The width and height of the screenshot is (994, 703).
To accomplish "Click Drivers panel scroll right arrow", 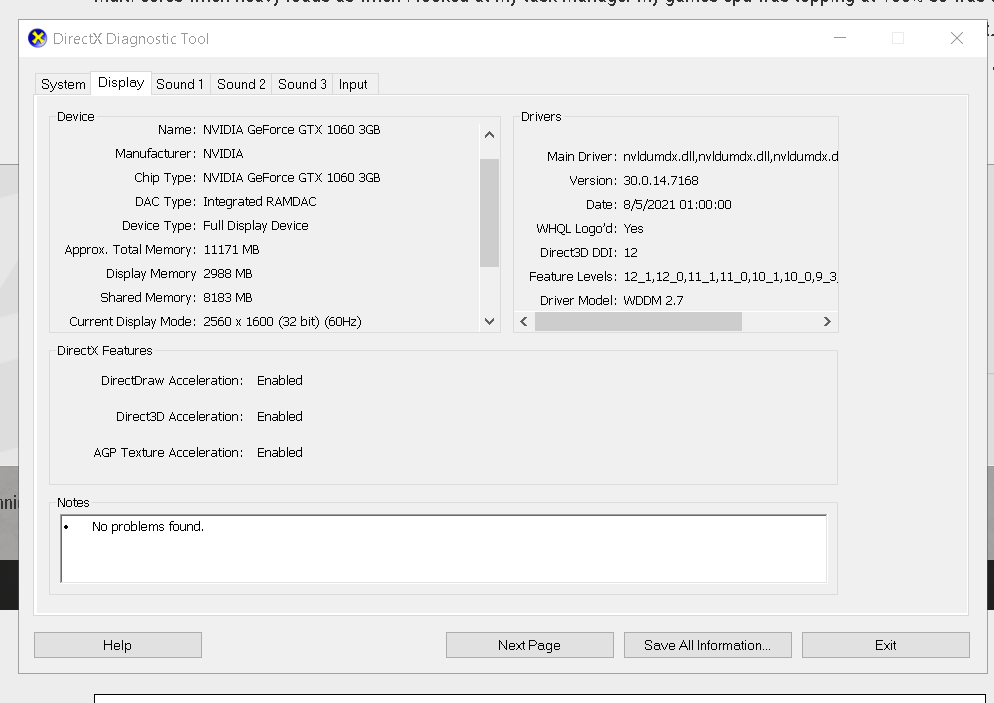I will 827,321.
